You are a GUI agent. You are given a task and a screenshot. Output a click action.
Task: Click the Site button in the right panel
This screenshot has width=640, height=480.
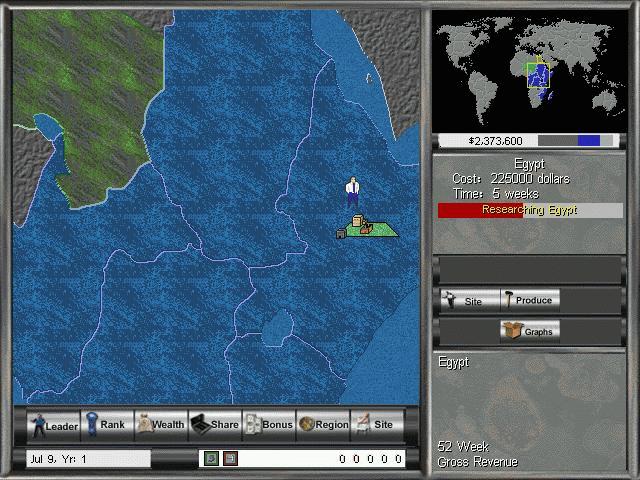[x=470, y=300]
